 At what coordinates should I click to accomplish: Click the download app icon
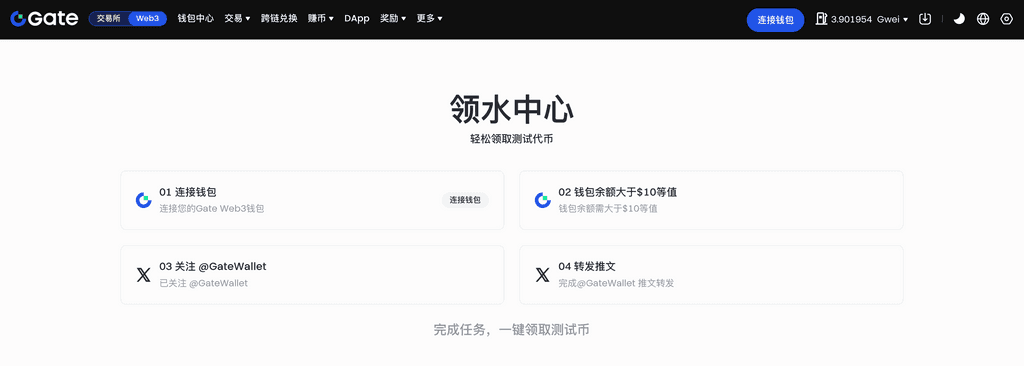925,19
